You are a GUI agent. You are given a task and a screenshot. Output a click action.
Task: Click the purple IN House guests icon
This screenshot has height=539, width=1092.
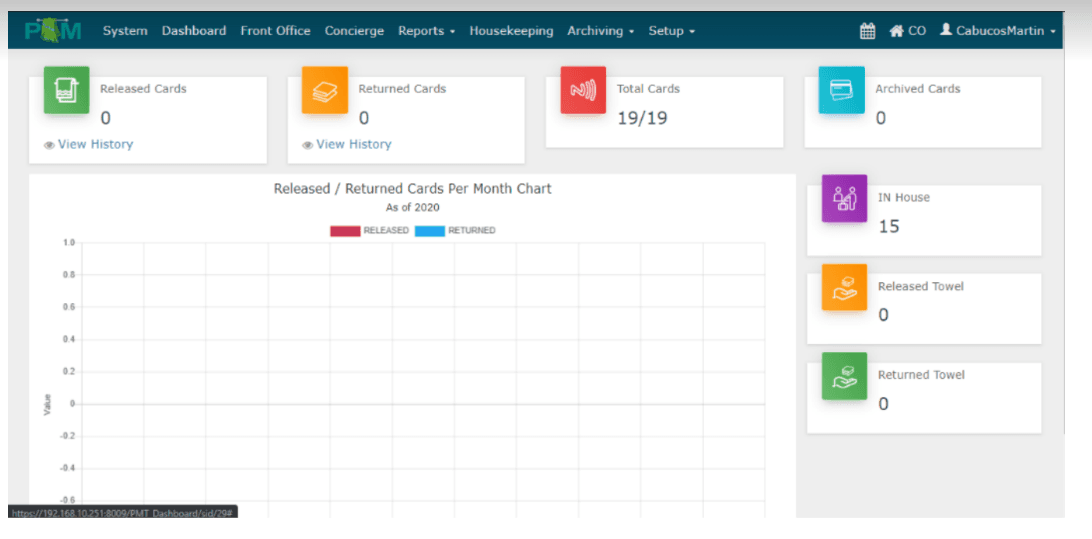tap(844, 198)
